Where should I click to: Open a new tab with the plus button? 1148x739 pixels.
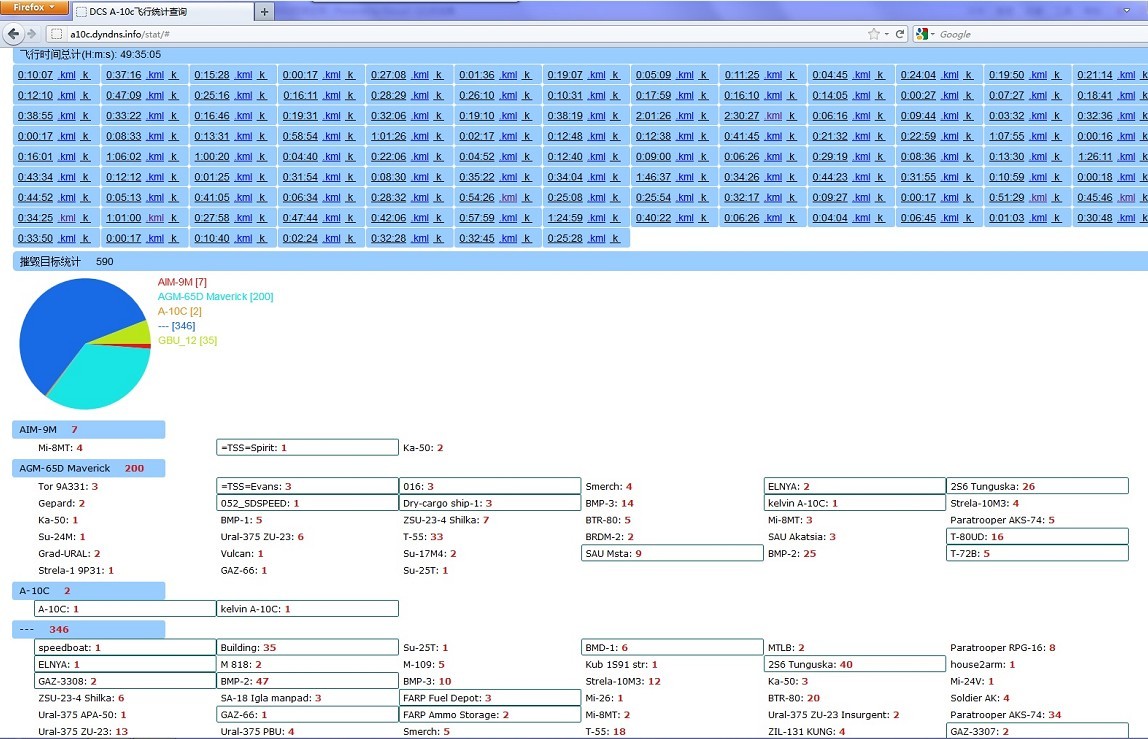pyautogui.click(x=264, y=11)
